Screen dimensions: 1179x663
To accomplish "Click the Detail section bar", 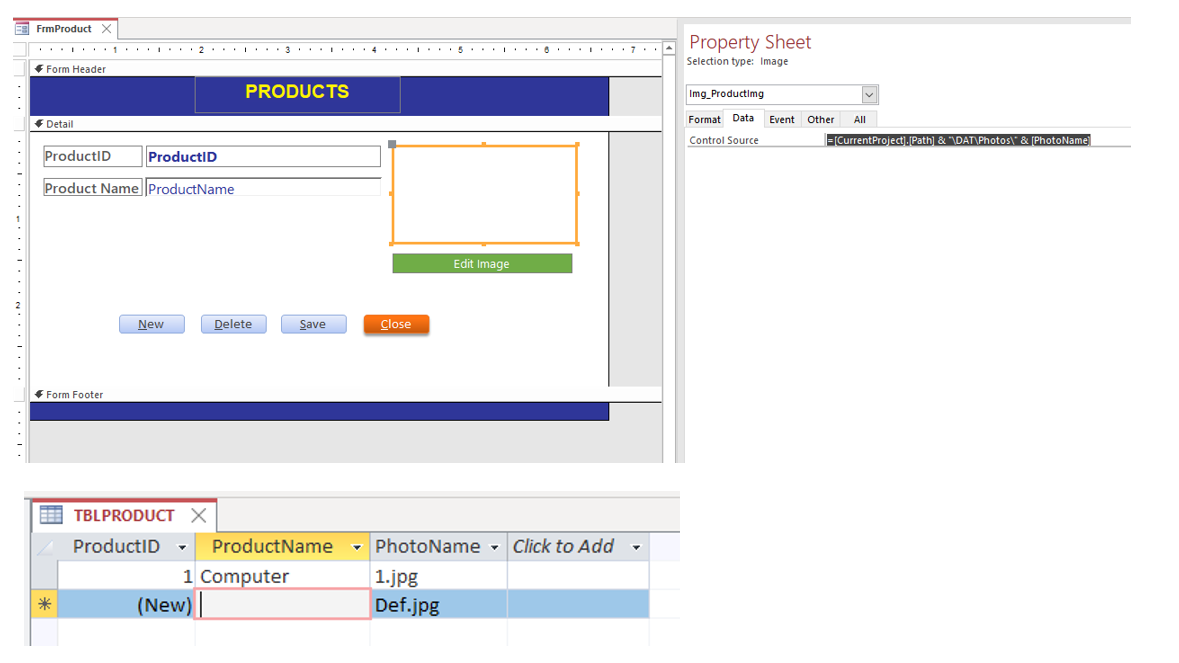I will click(346, 124).
